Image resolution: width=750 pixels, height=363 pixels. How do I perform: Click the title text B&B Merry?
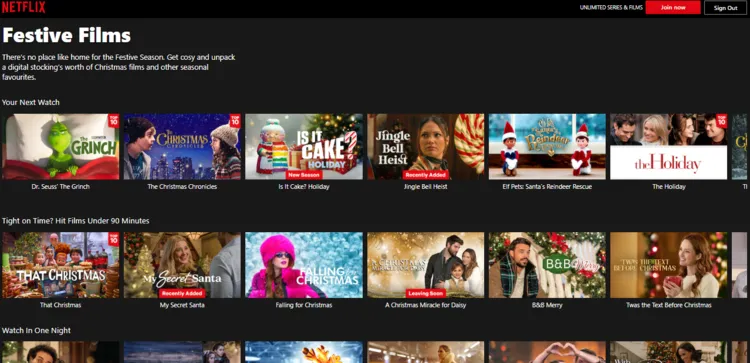pyautogui.click(x=547, y=305)
